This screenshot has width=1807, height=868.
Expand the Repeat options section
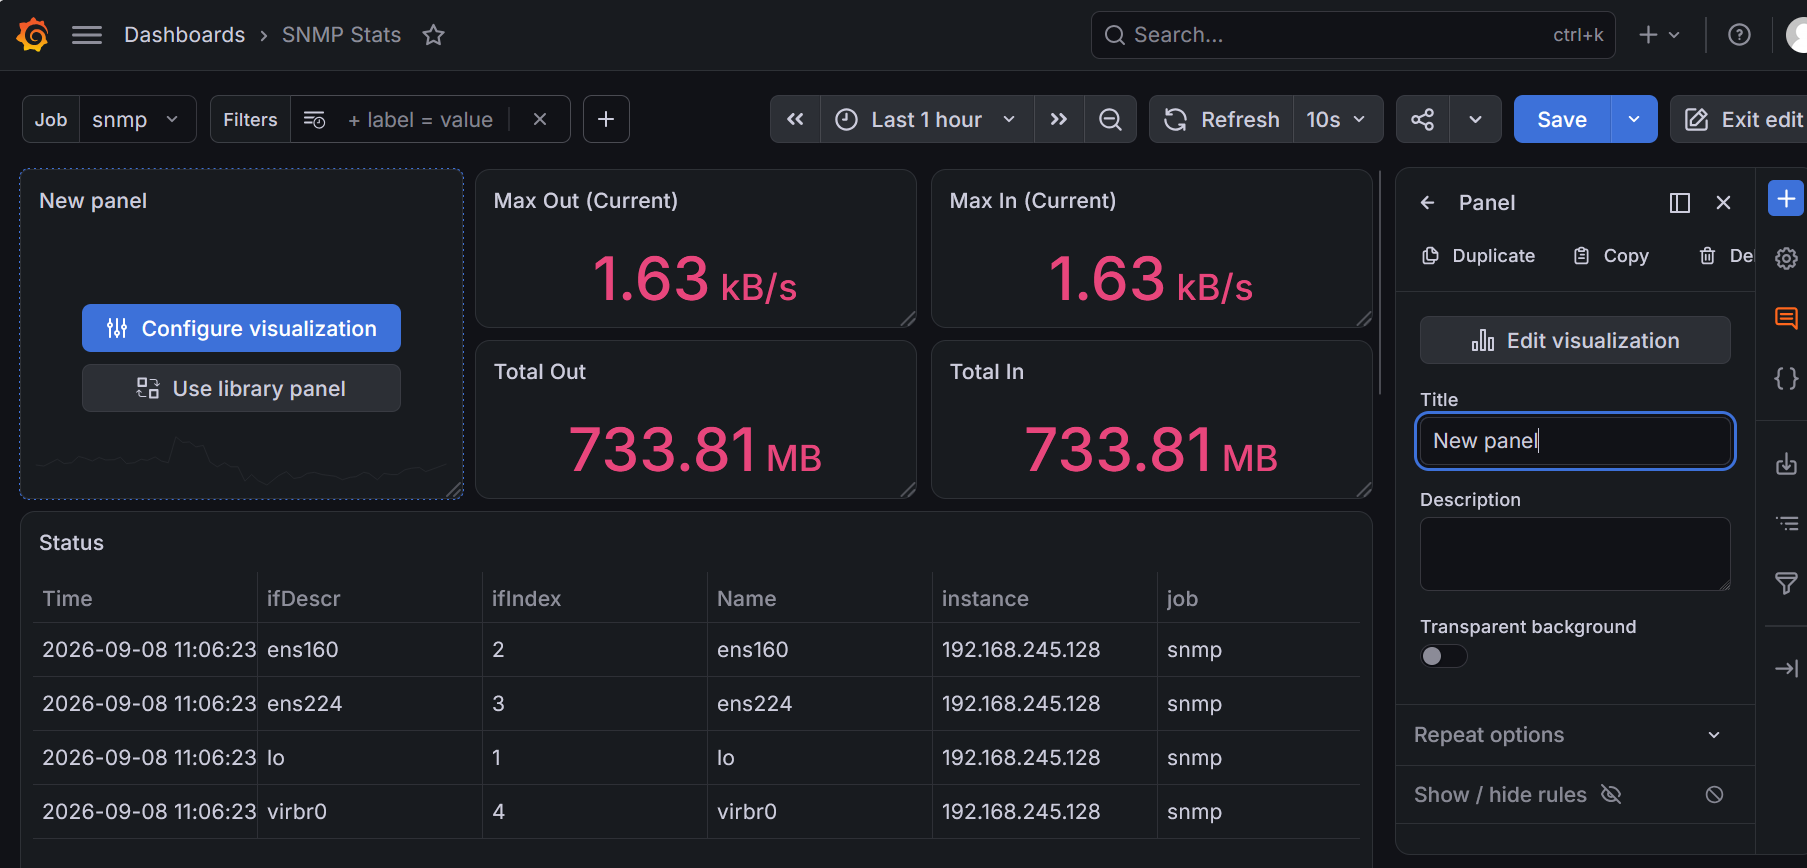tap(1575, 735)
